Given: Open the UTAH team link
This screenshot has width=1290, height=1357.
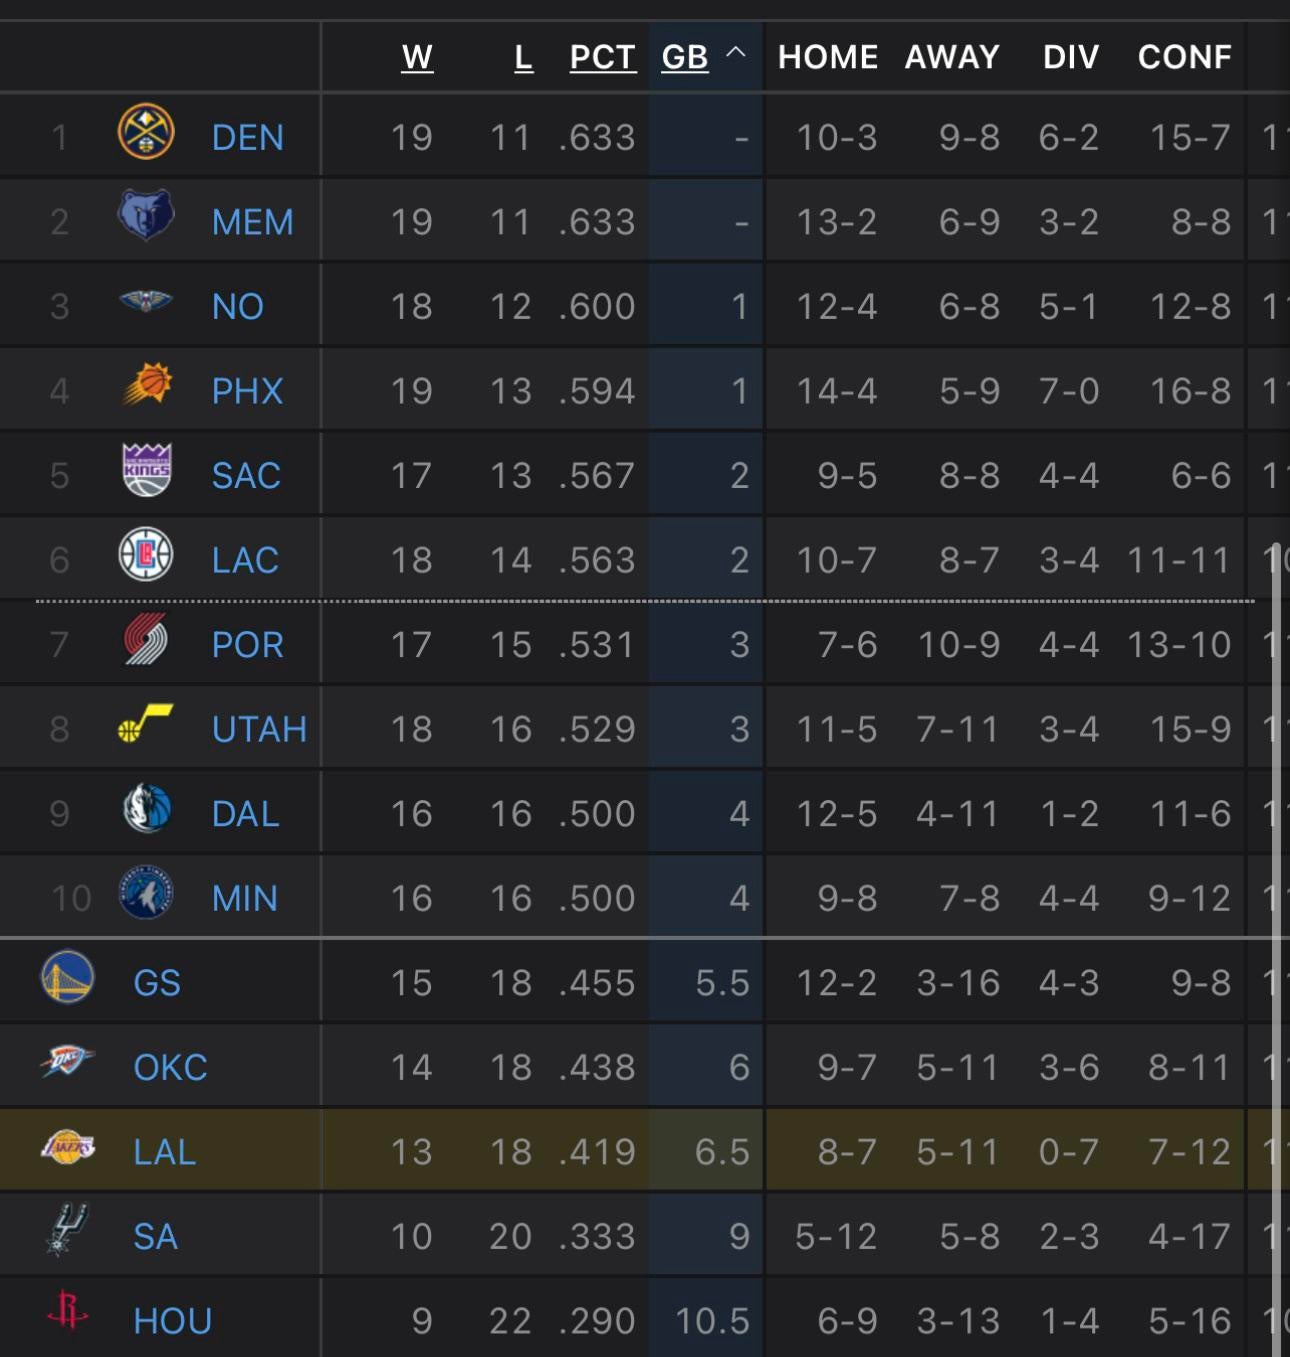Looking at the screenshot, I should [259, 729].
